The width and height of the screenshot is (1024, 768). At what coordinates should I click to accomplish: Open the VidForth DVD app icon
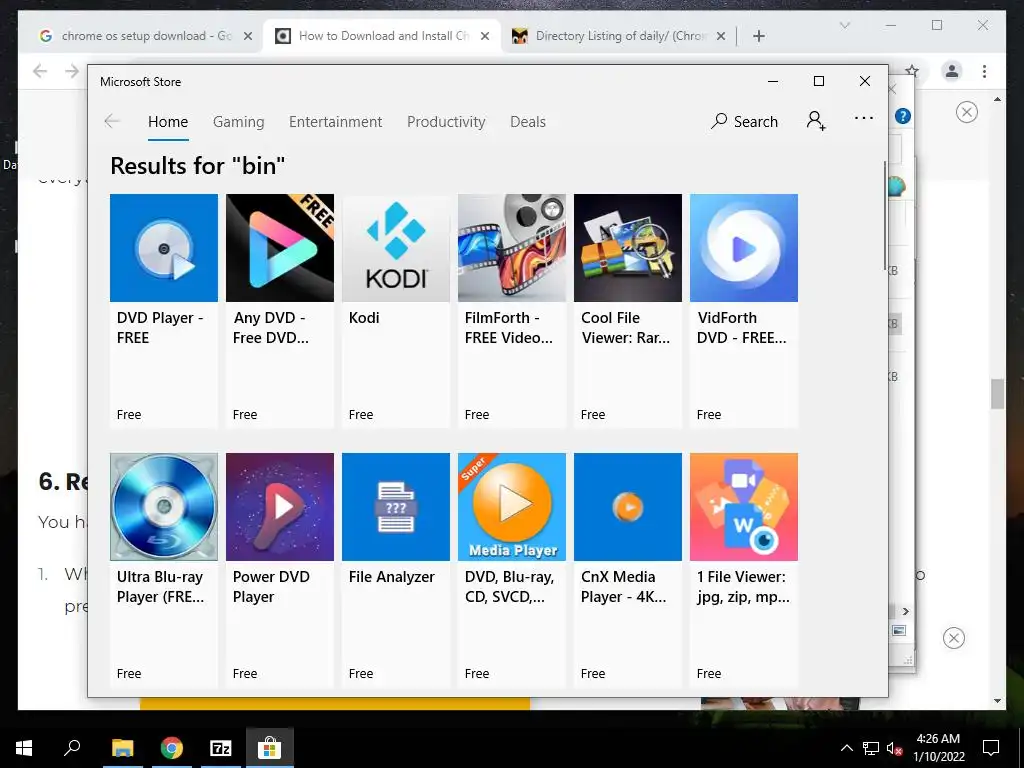pos(744,248)
